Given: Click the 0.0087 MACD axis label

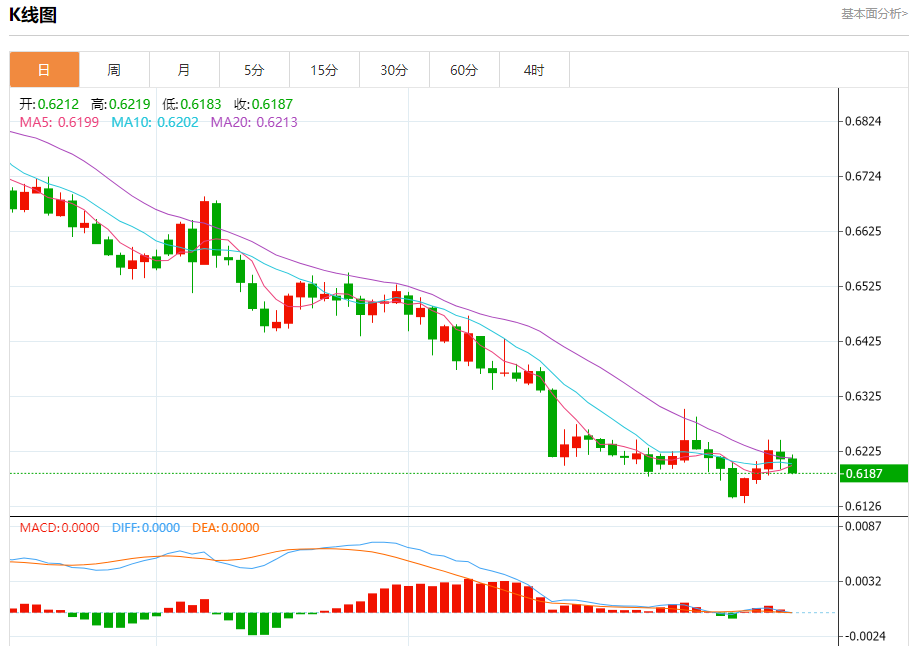Looking at the screenshot, I should coord(863,526).
